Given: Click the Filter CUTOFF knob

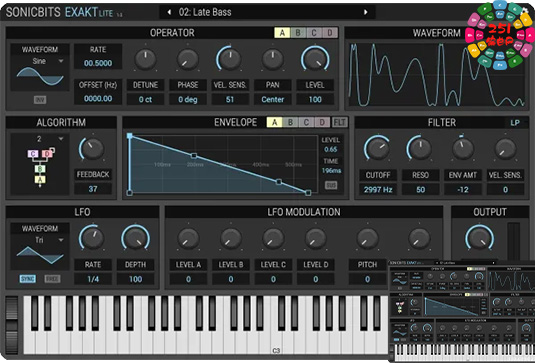Looking at the screenshot, I should point(378,149).
